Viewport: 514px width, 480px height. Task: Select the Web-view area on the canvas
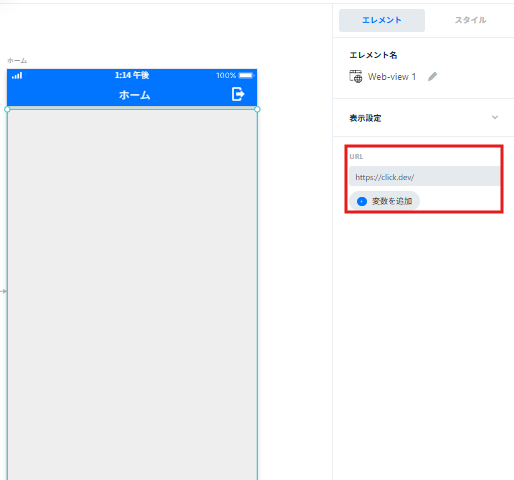pos(132,293)
